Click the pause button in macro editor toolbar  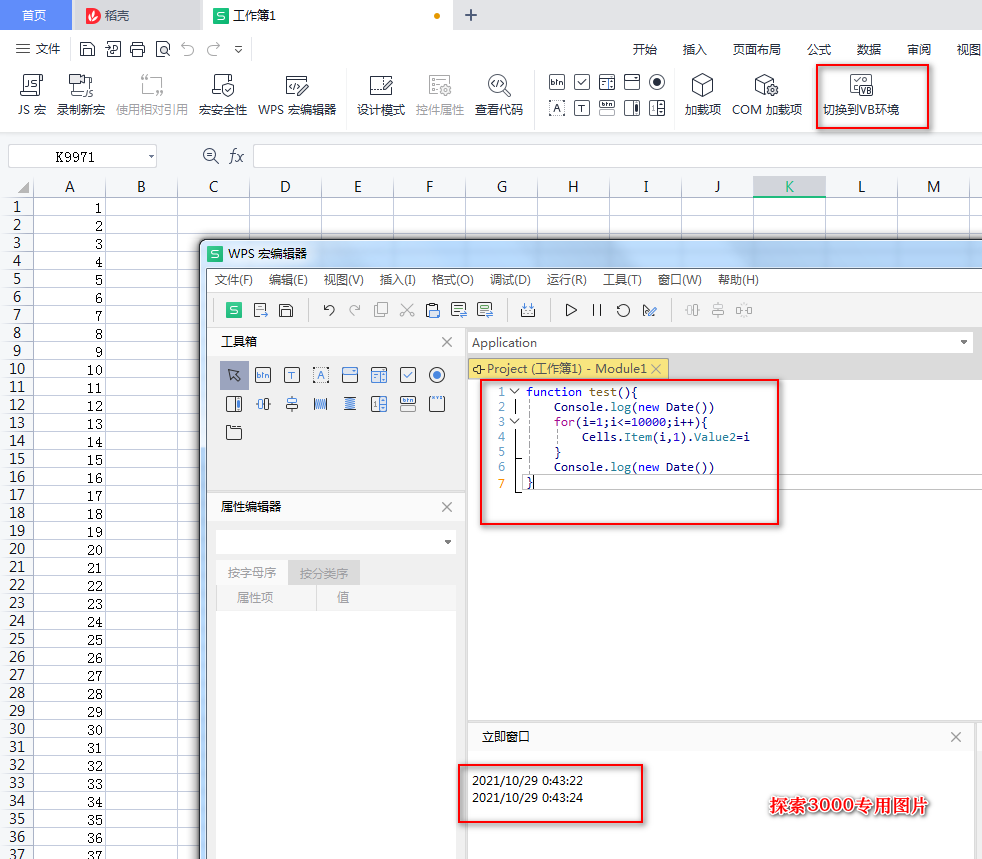click(x=597, y=310)
